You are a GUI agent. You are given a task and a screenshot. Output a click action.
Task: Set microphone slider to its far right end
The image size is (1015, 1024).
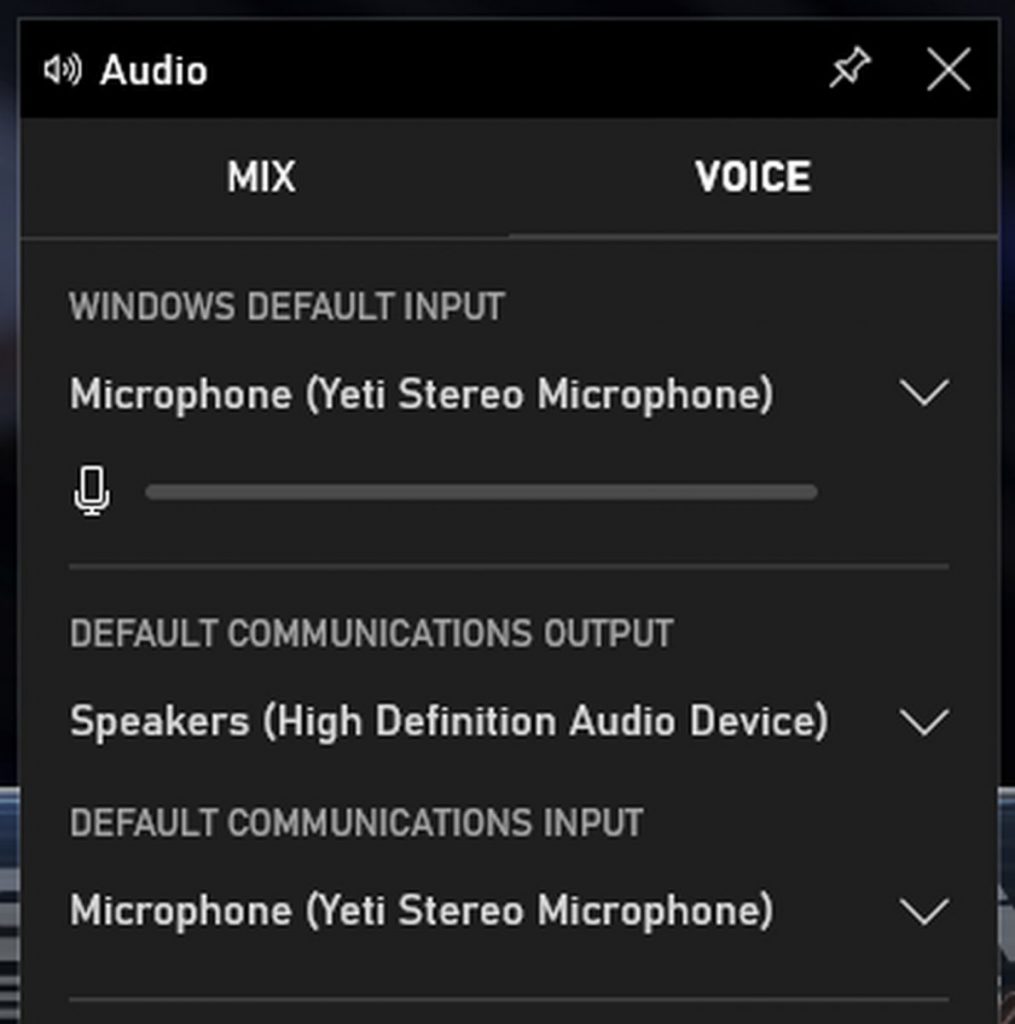(813, 492)
